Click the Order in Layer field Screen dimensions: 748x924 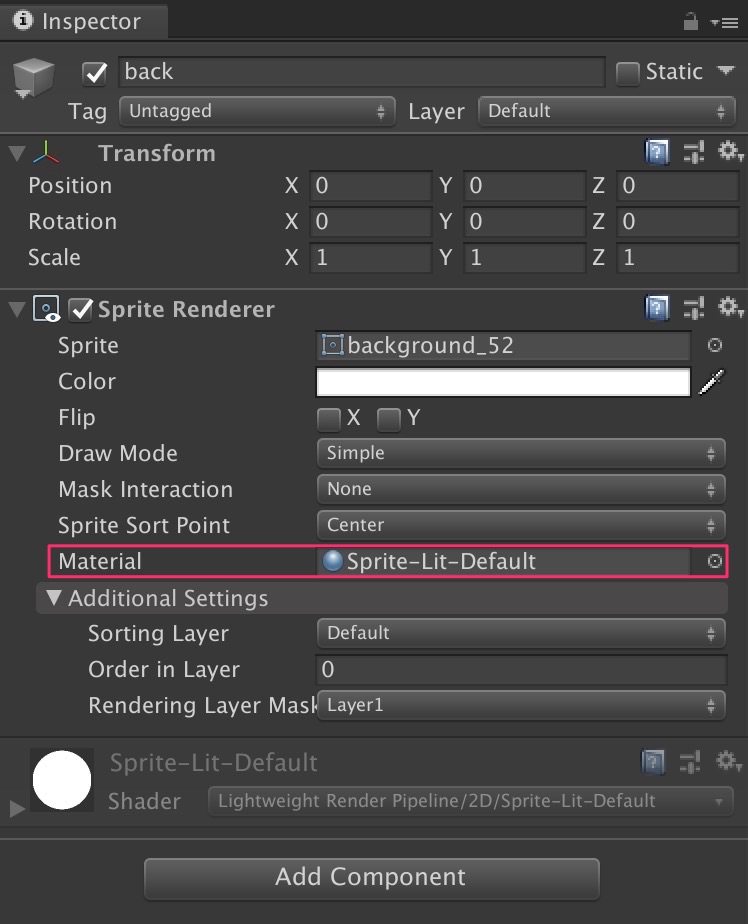click(x=521, y=670)
